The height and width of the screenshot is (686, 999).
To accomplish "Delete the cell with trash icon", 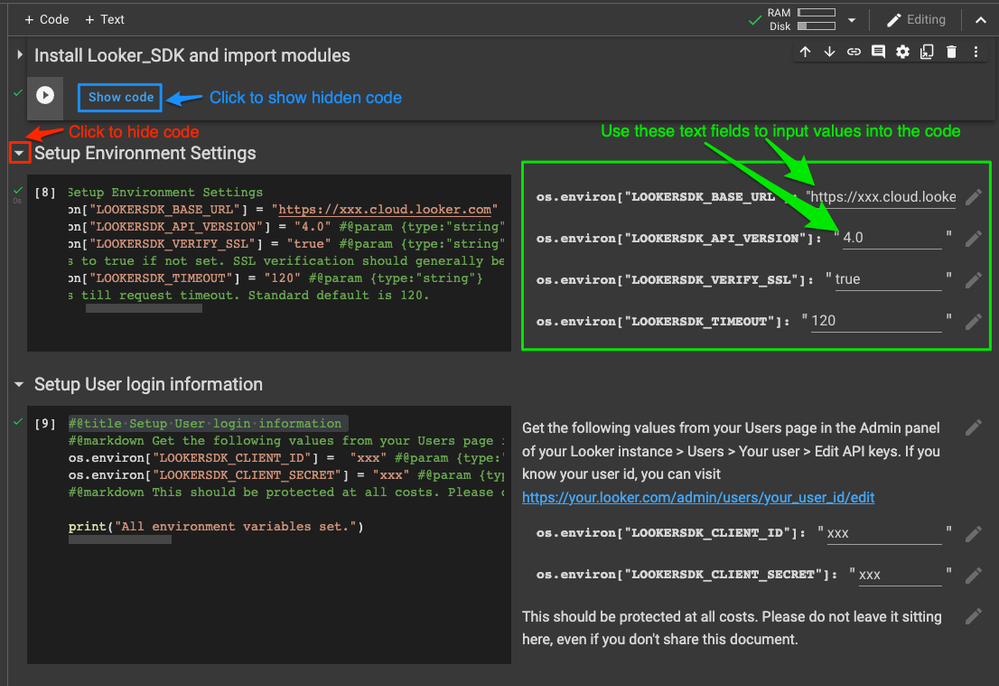I will click(x=951, y=52).
